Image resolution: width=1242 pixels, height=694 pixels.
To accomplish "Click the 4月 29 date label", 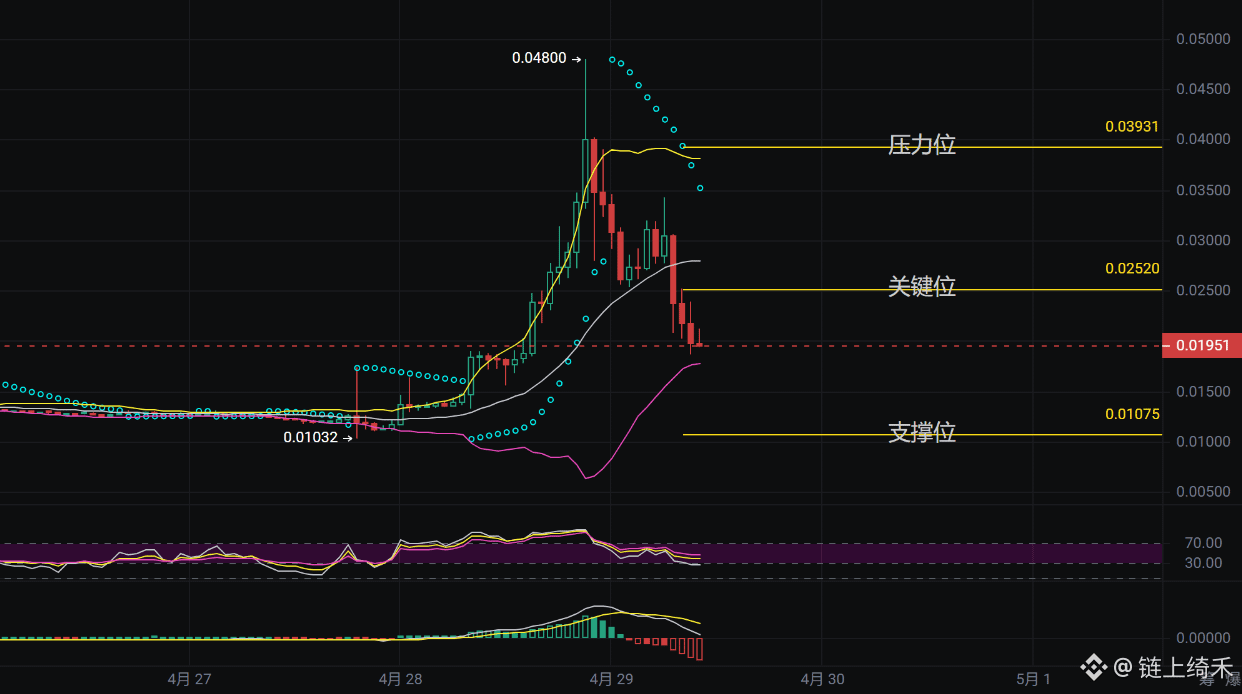I will 610,679.
